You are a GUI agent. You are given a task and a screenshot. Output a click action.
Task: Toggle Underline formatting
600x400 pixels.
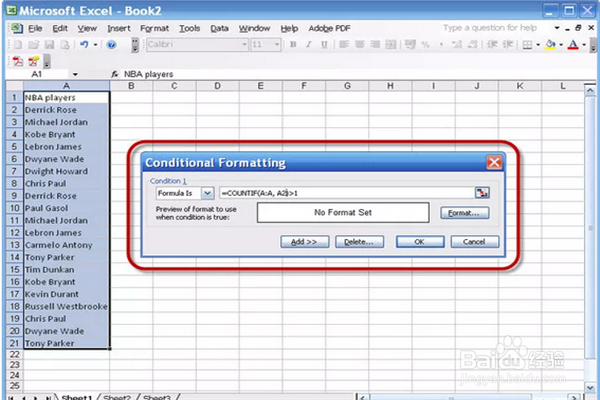pos(324,45)
